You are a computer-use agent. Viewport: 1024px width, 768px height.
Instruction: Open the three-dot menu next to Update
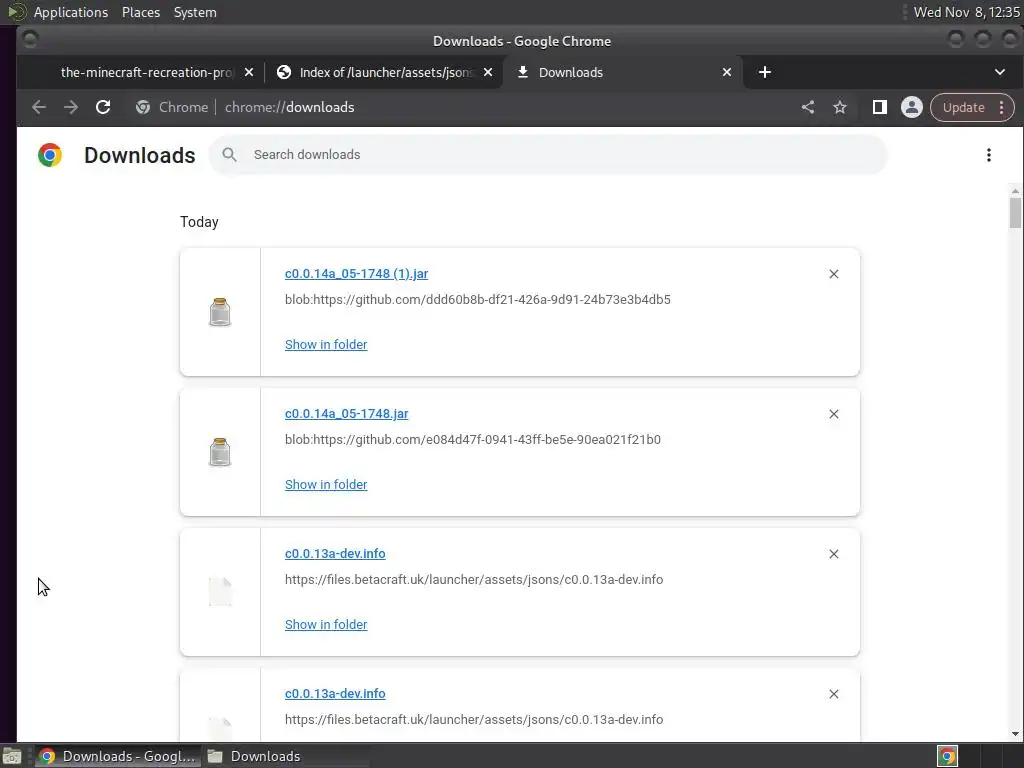point(1002,107)
